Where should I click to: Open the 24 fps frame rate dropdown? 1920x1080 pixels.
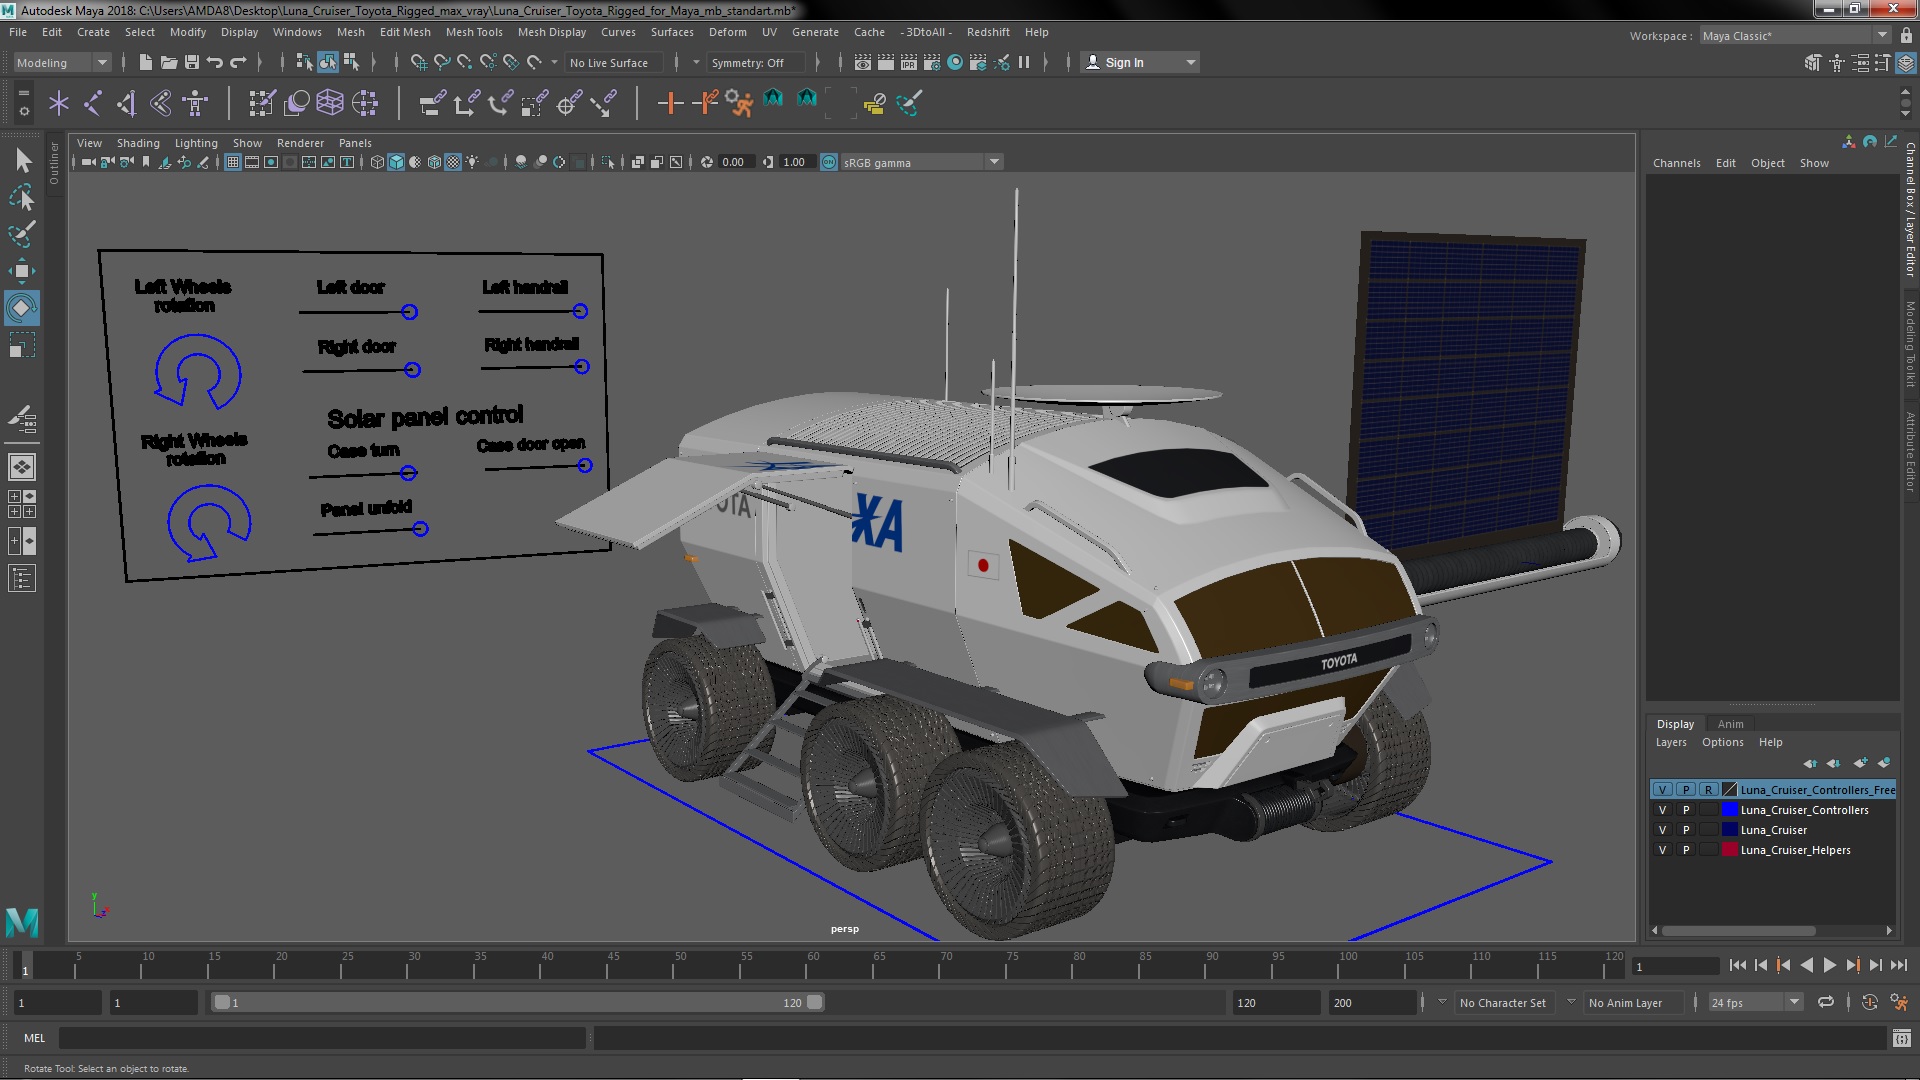point(1755,1002)
